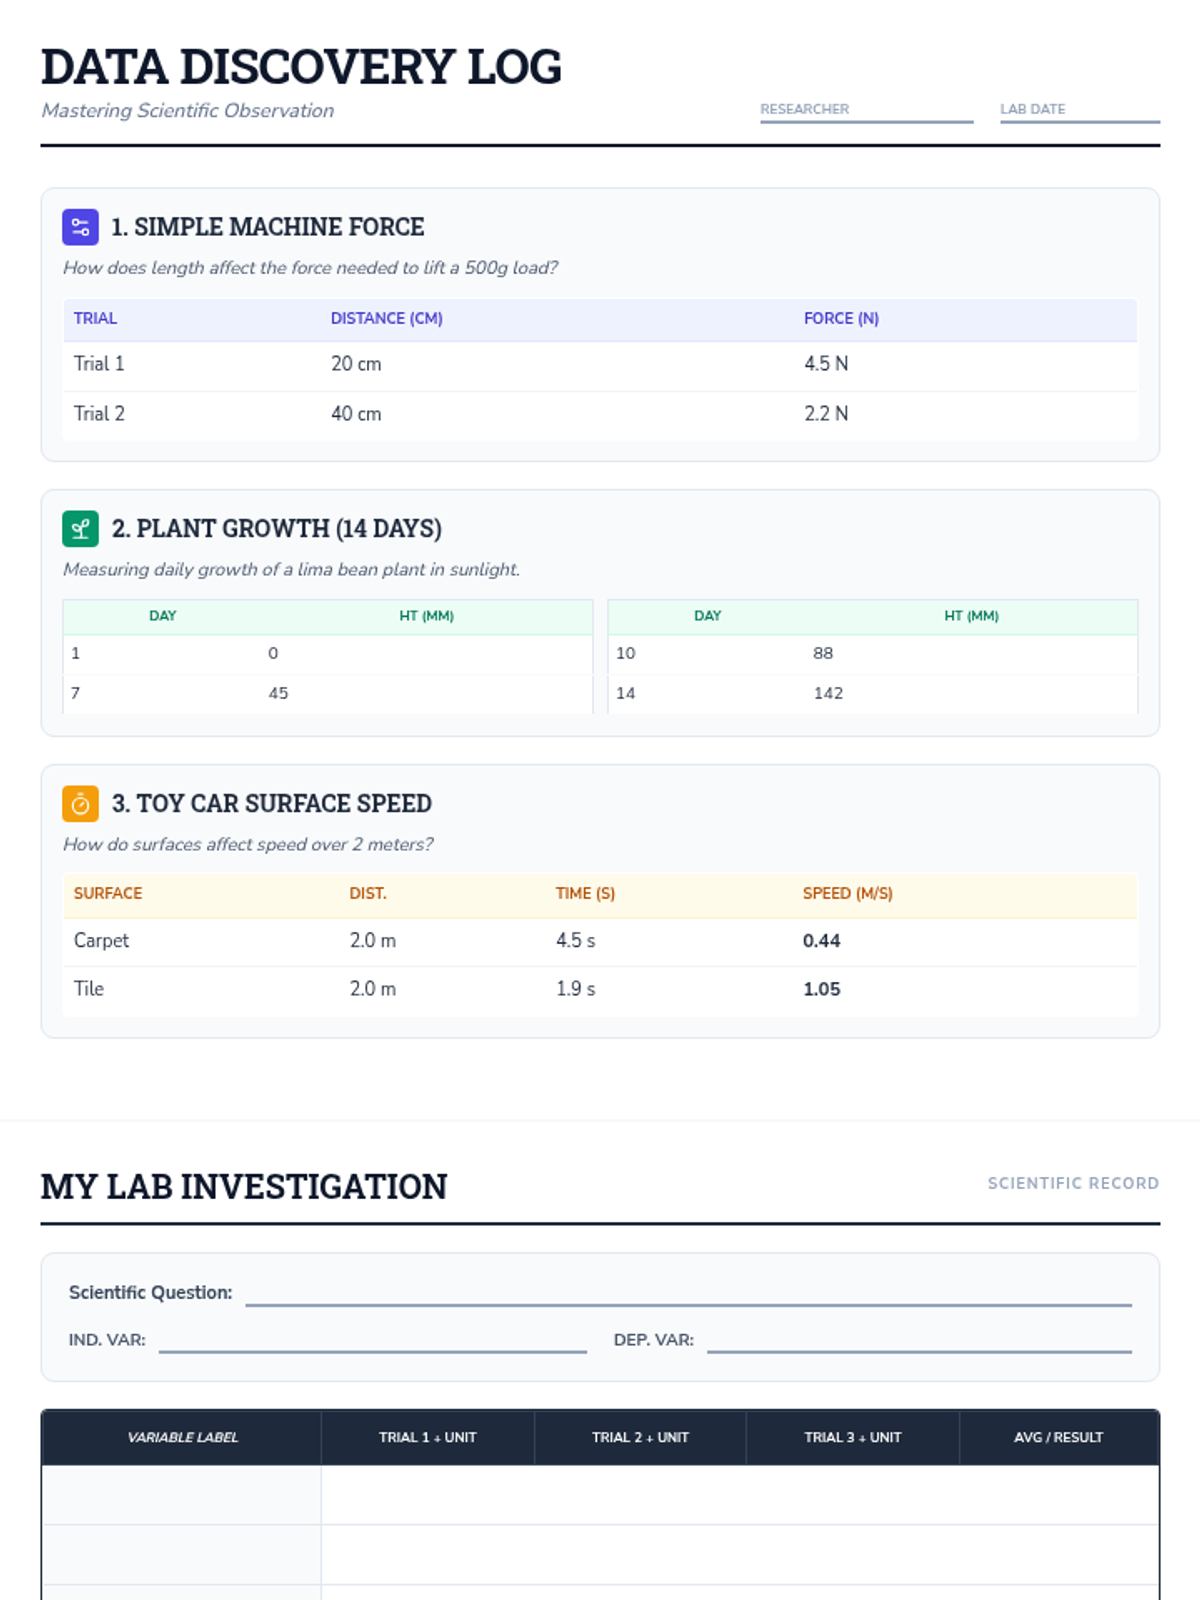Click the purple sliders icon beside Simple Machine Force
The height and width of the screenshot is (1600, 1200).
80,227
